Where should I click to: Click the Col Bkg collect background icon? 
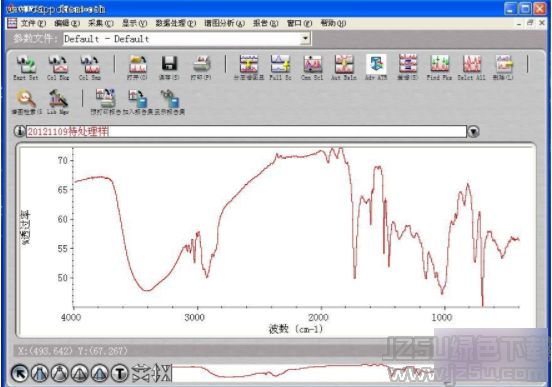tap(58, 68)
